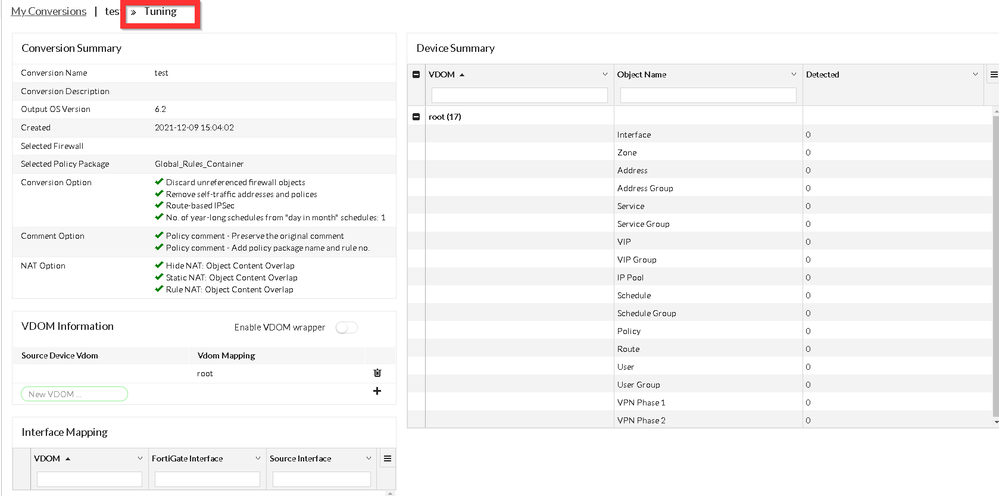Click the Tuning breadcrumb item
Image resolution: width=999 pixels, height=496 pixels.
pos(160,12)
